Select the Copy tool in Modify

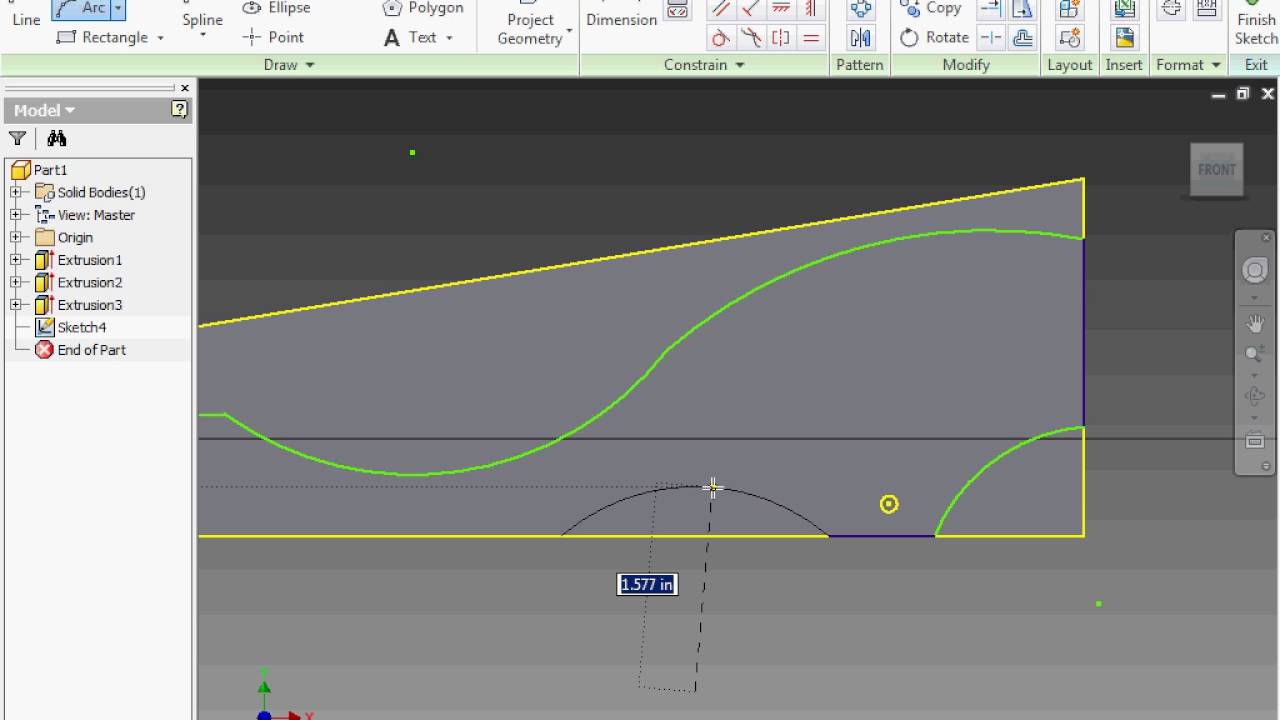[931, 8]
